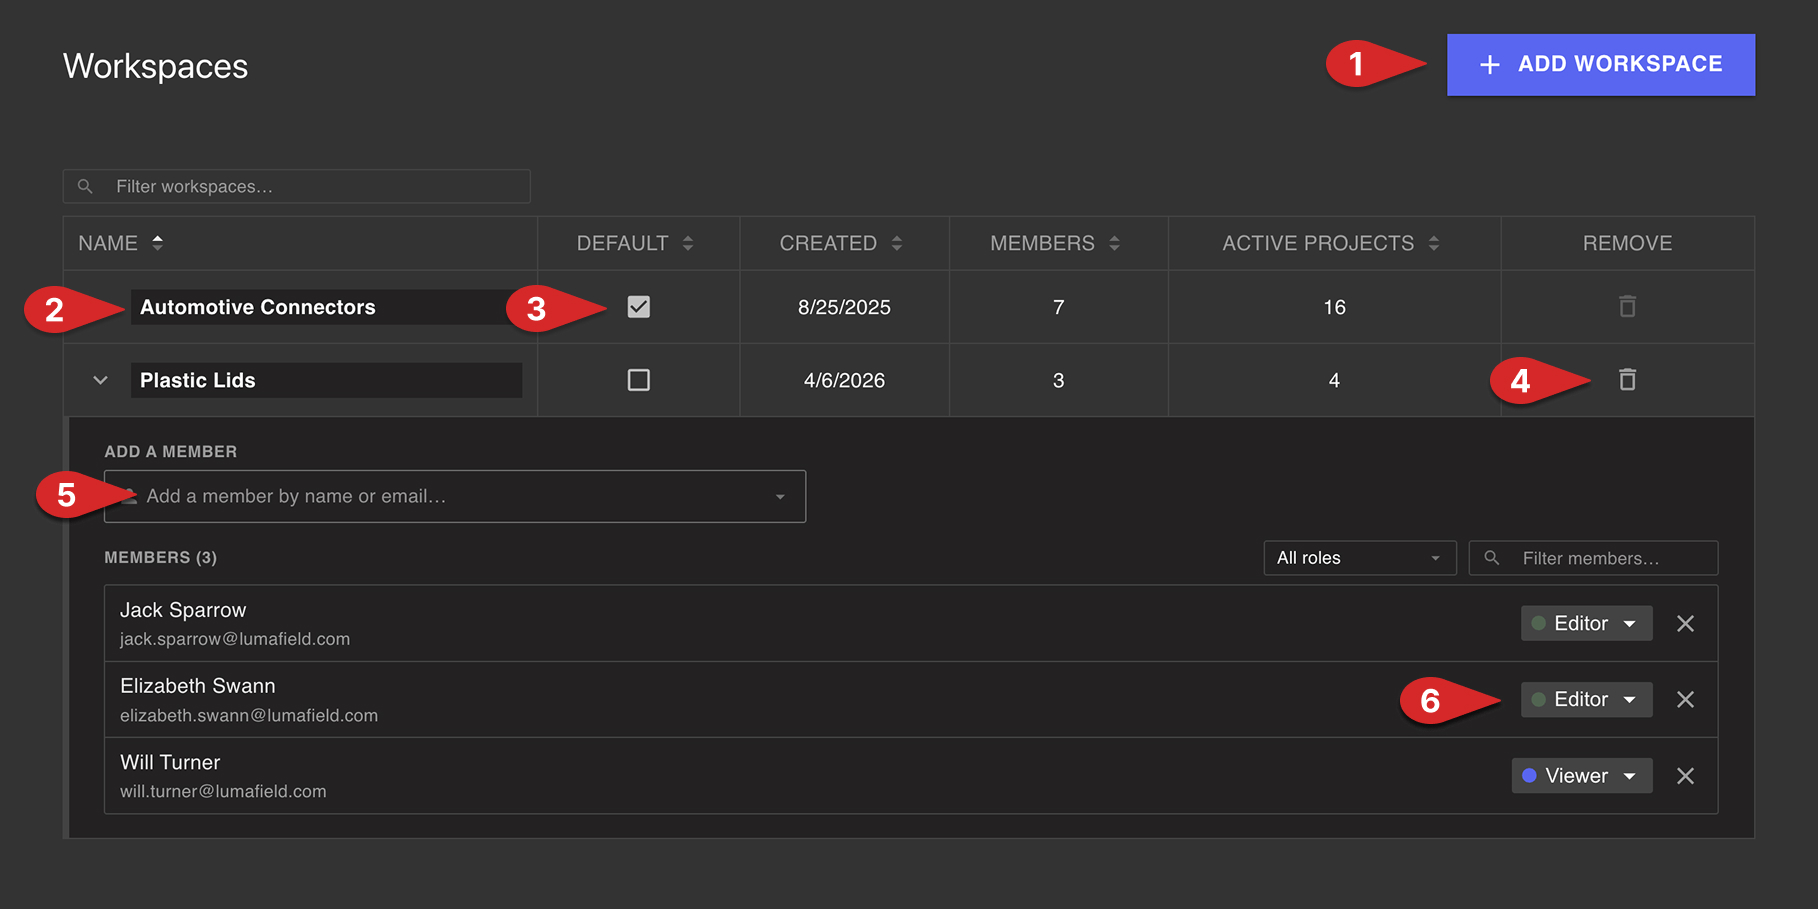Change Jack Sparrow's Editor role
The image size is (1818, 909).
(x=1586, y=623)
